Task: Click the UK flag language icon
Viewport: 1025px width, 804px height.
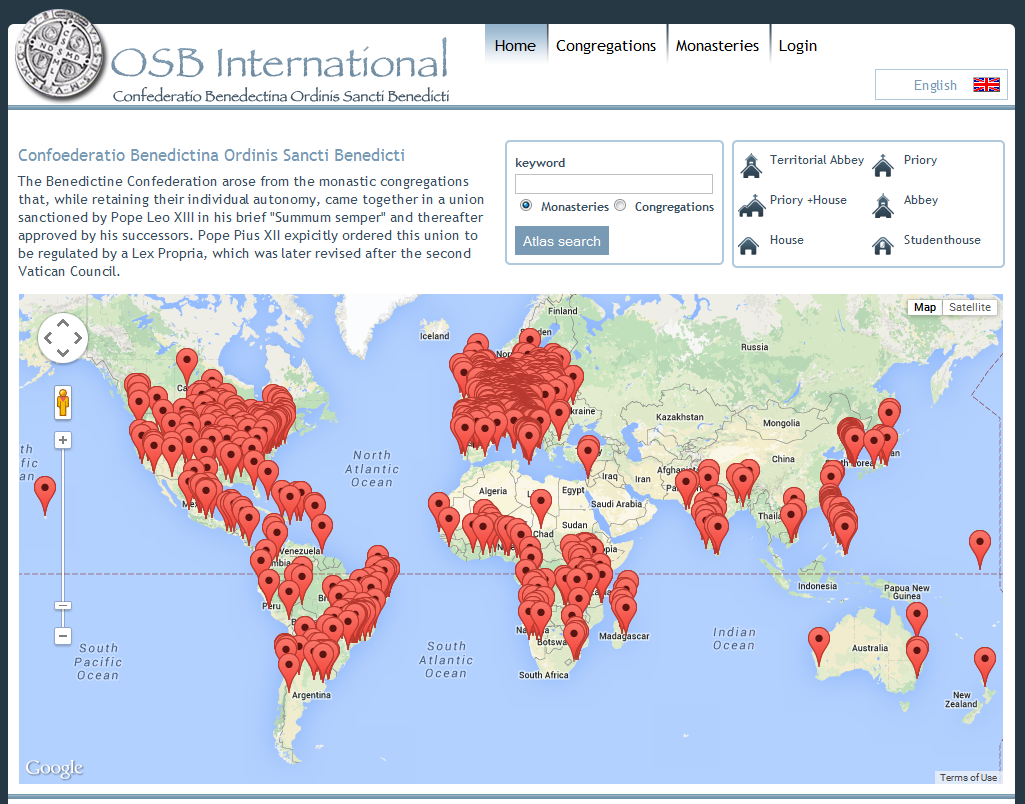Action: tap(986, 84)
